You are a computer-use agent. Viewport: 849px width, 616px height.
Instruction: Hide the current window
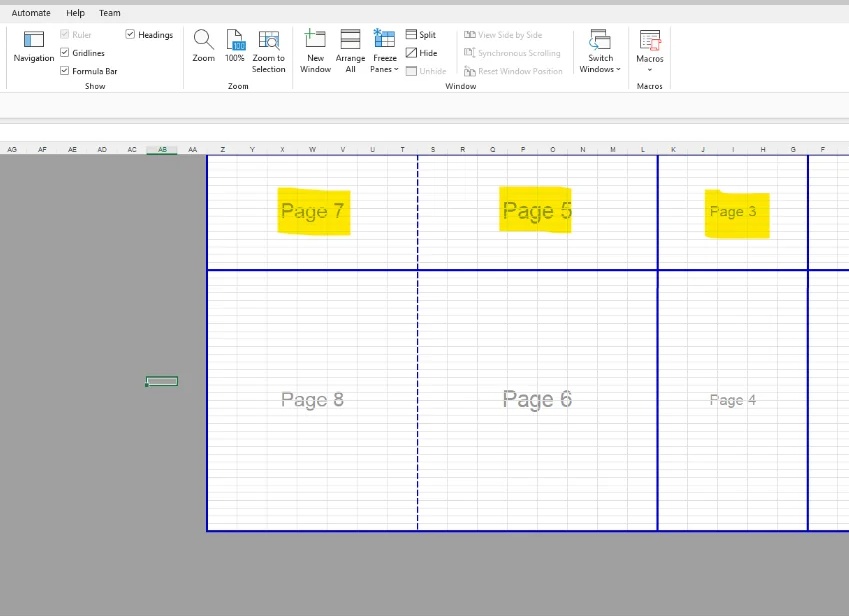(x=421, y=53)
